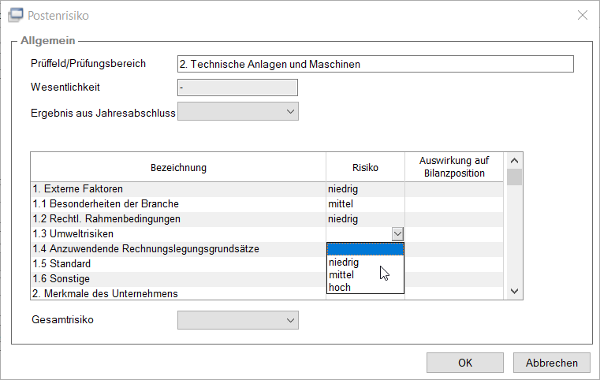The image size is (600, 380).
Task: Choose 'niedrig' from the open risk list
Action: [x=365, y=262]
